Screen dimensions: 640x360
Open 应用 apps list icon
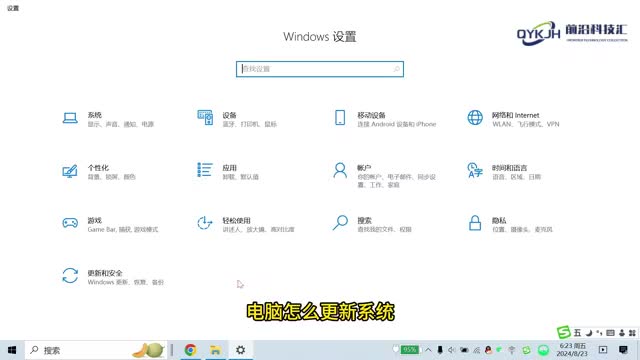pos(204,170)
